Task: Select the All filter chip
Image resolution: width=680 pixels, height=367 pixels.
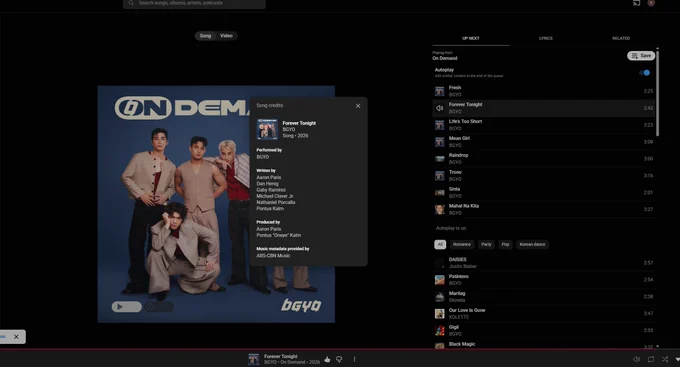Action: click(x=440, y=245)
